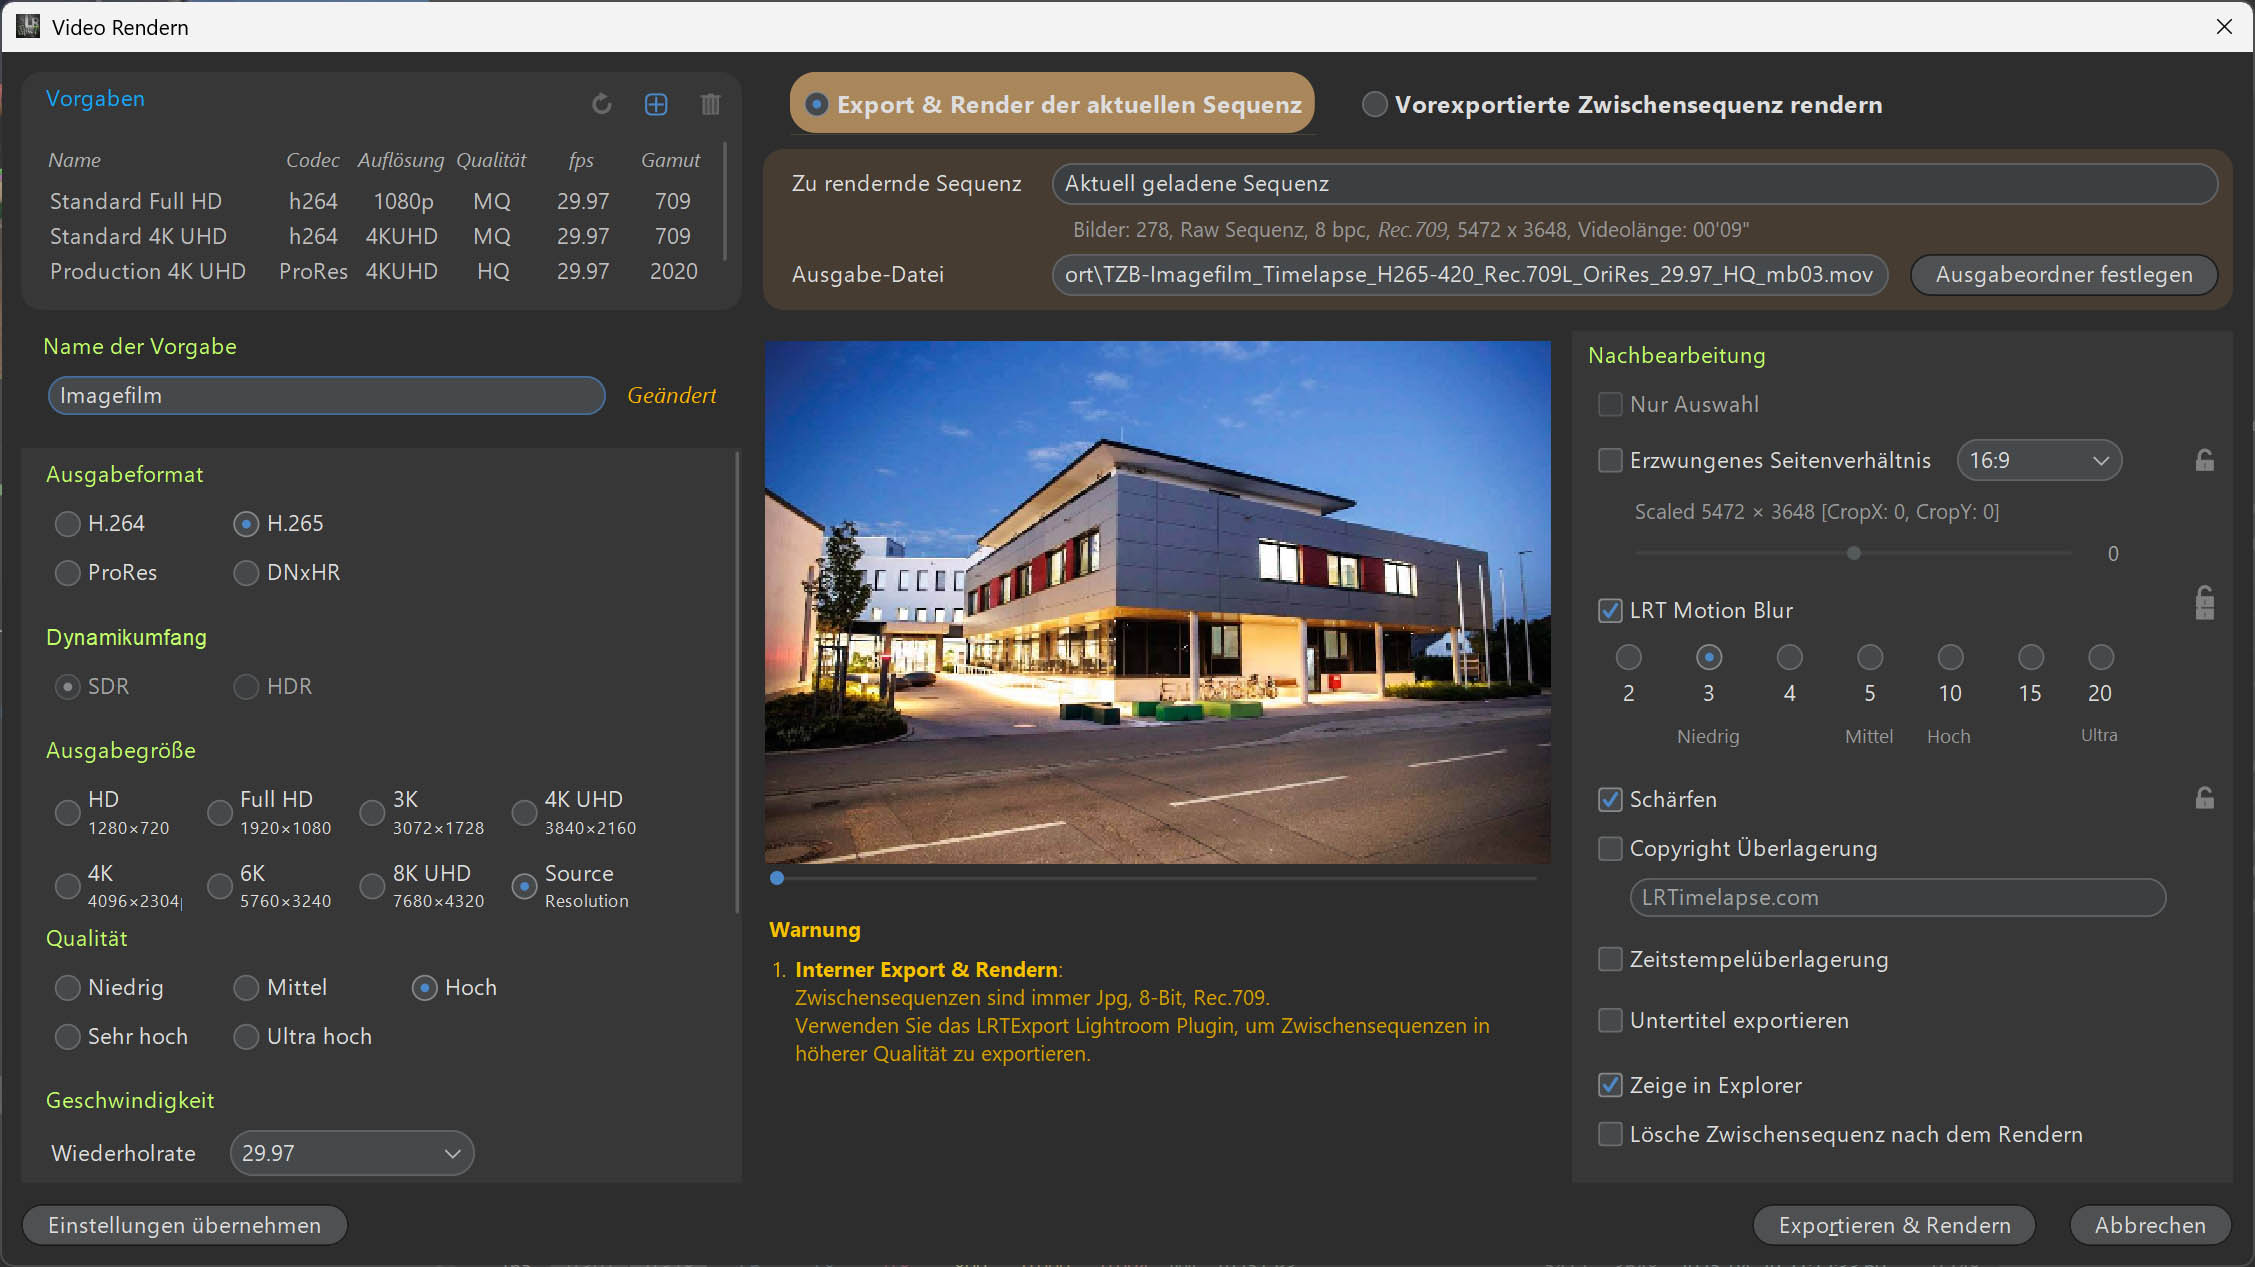Click the reload presets icon
This screenshot has width=2255, height=1267.
pyautogui.click(x=601, y=104)
